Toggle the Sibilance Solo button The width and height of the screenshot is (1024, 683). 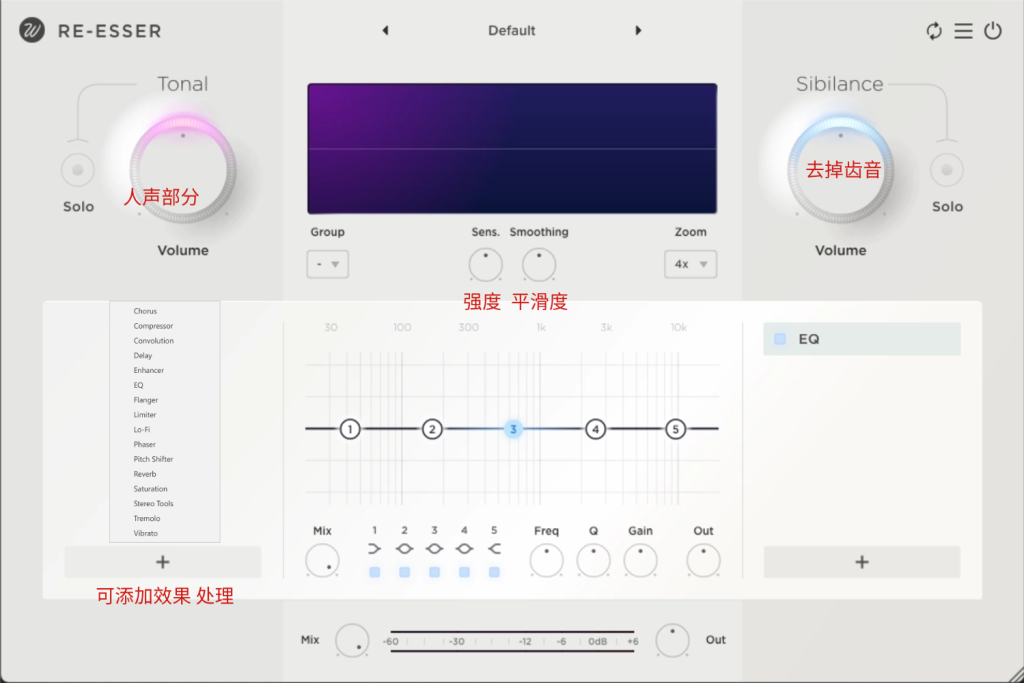pos(946,170)
